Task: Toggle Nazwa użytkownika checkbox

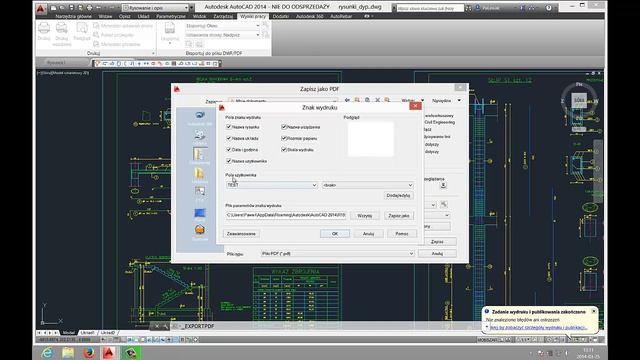Action: coord(229,161)
